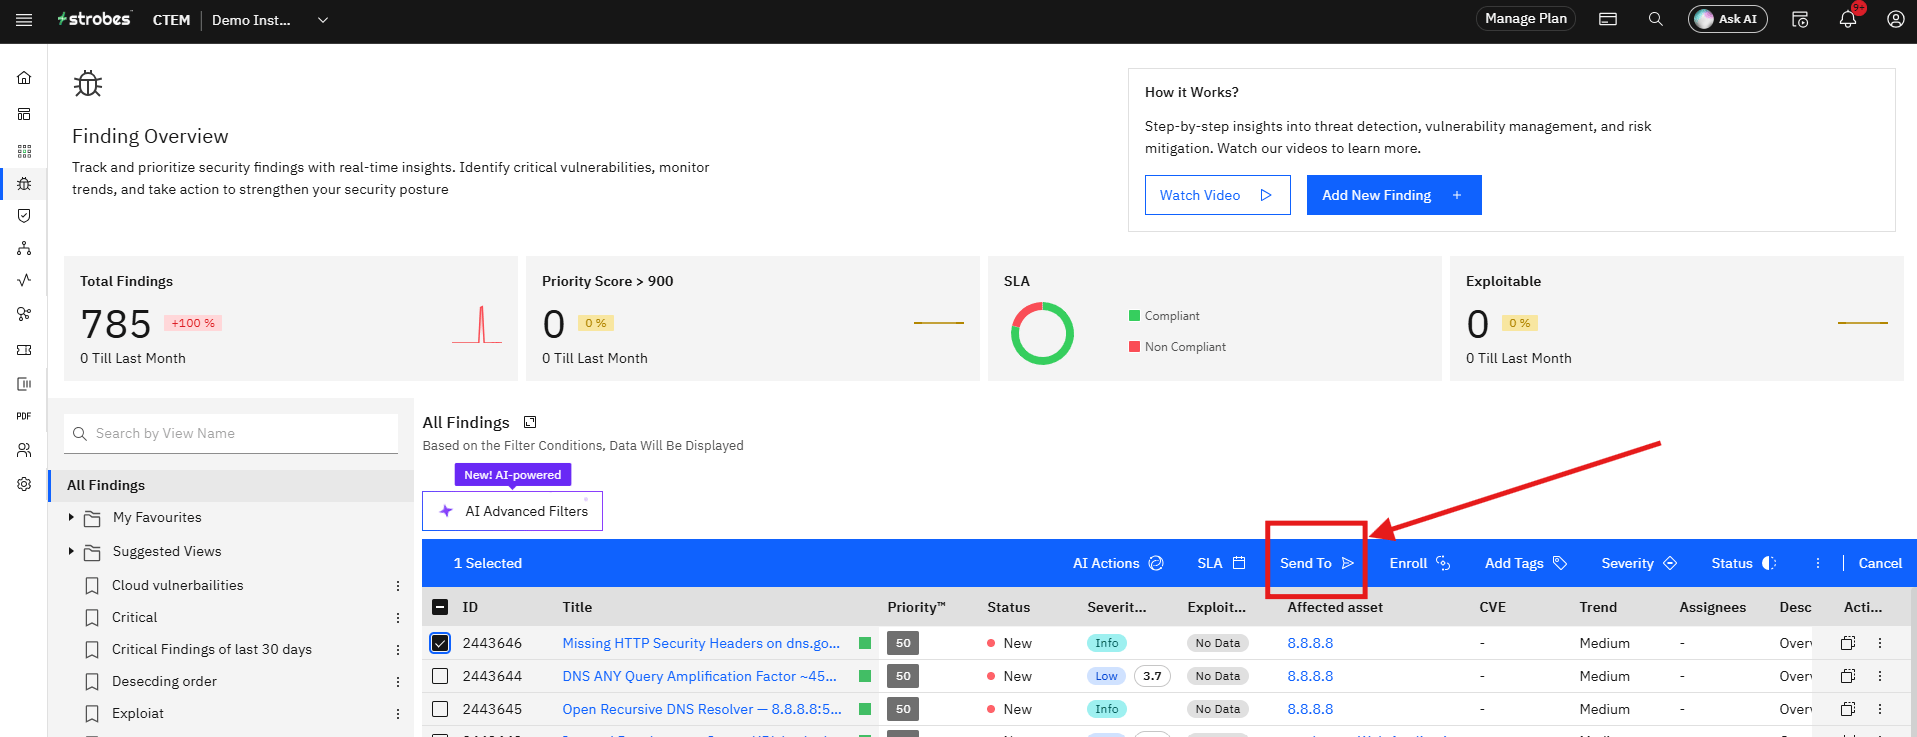Open options menu for Exploiat view
1917x737 pixels.
pos(398,714)
